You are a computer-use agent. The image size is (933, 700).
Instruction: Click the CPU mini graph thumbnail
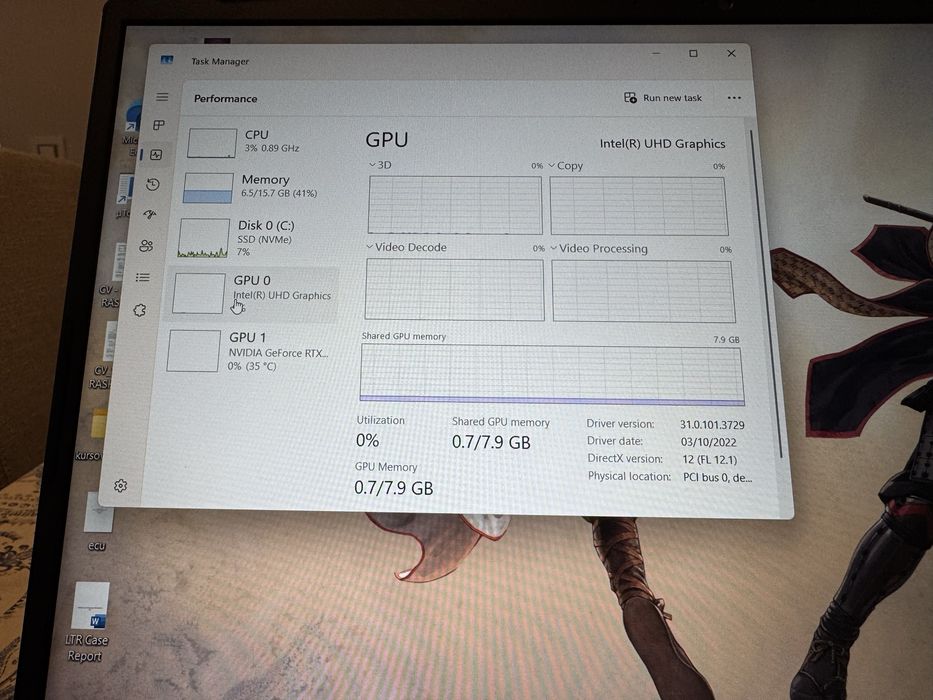pos(212,143)
